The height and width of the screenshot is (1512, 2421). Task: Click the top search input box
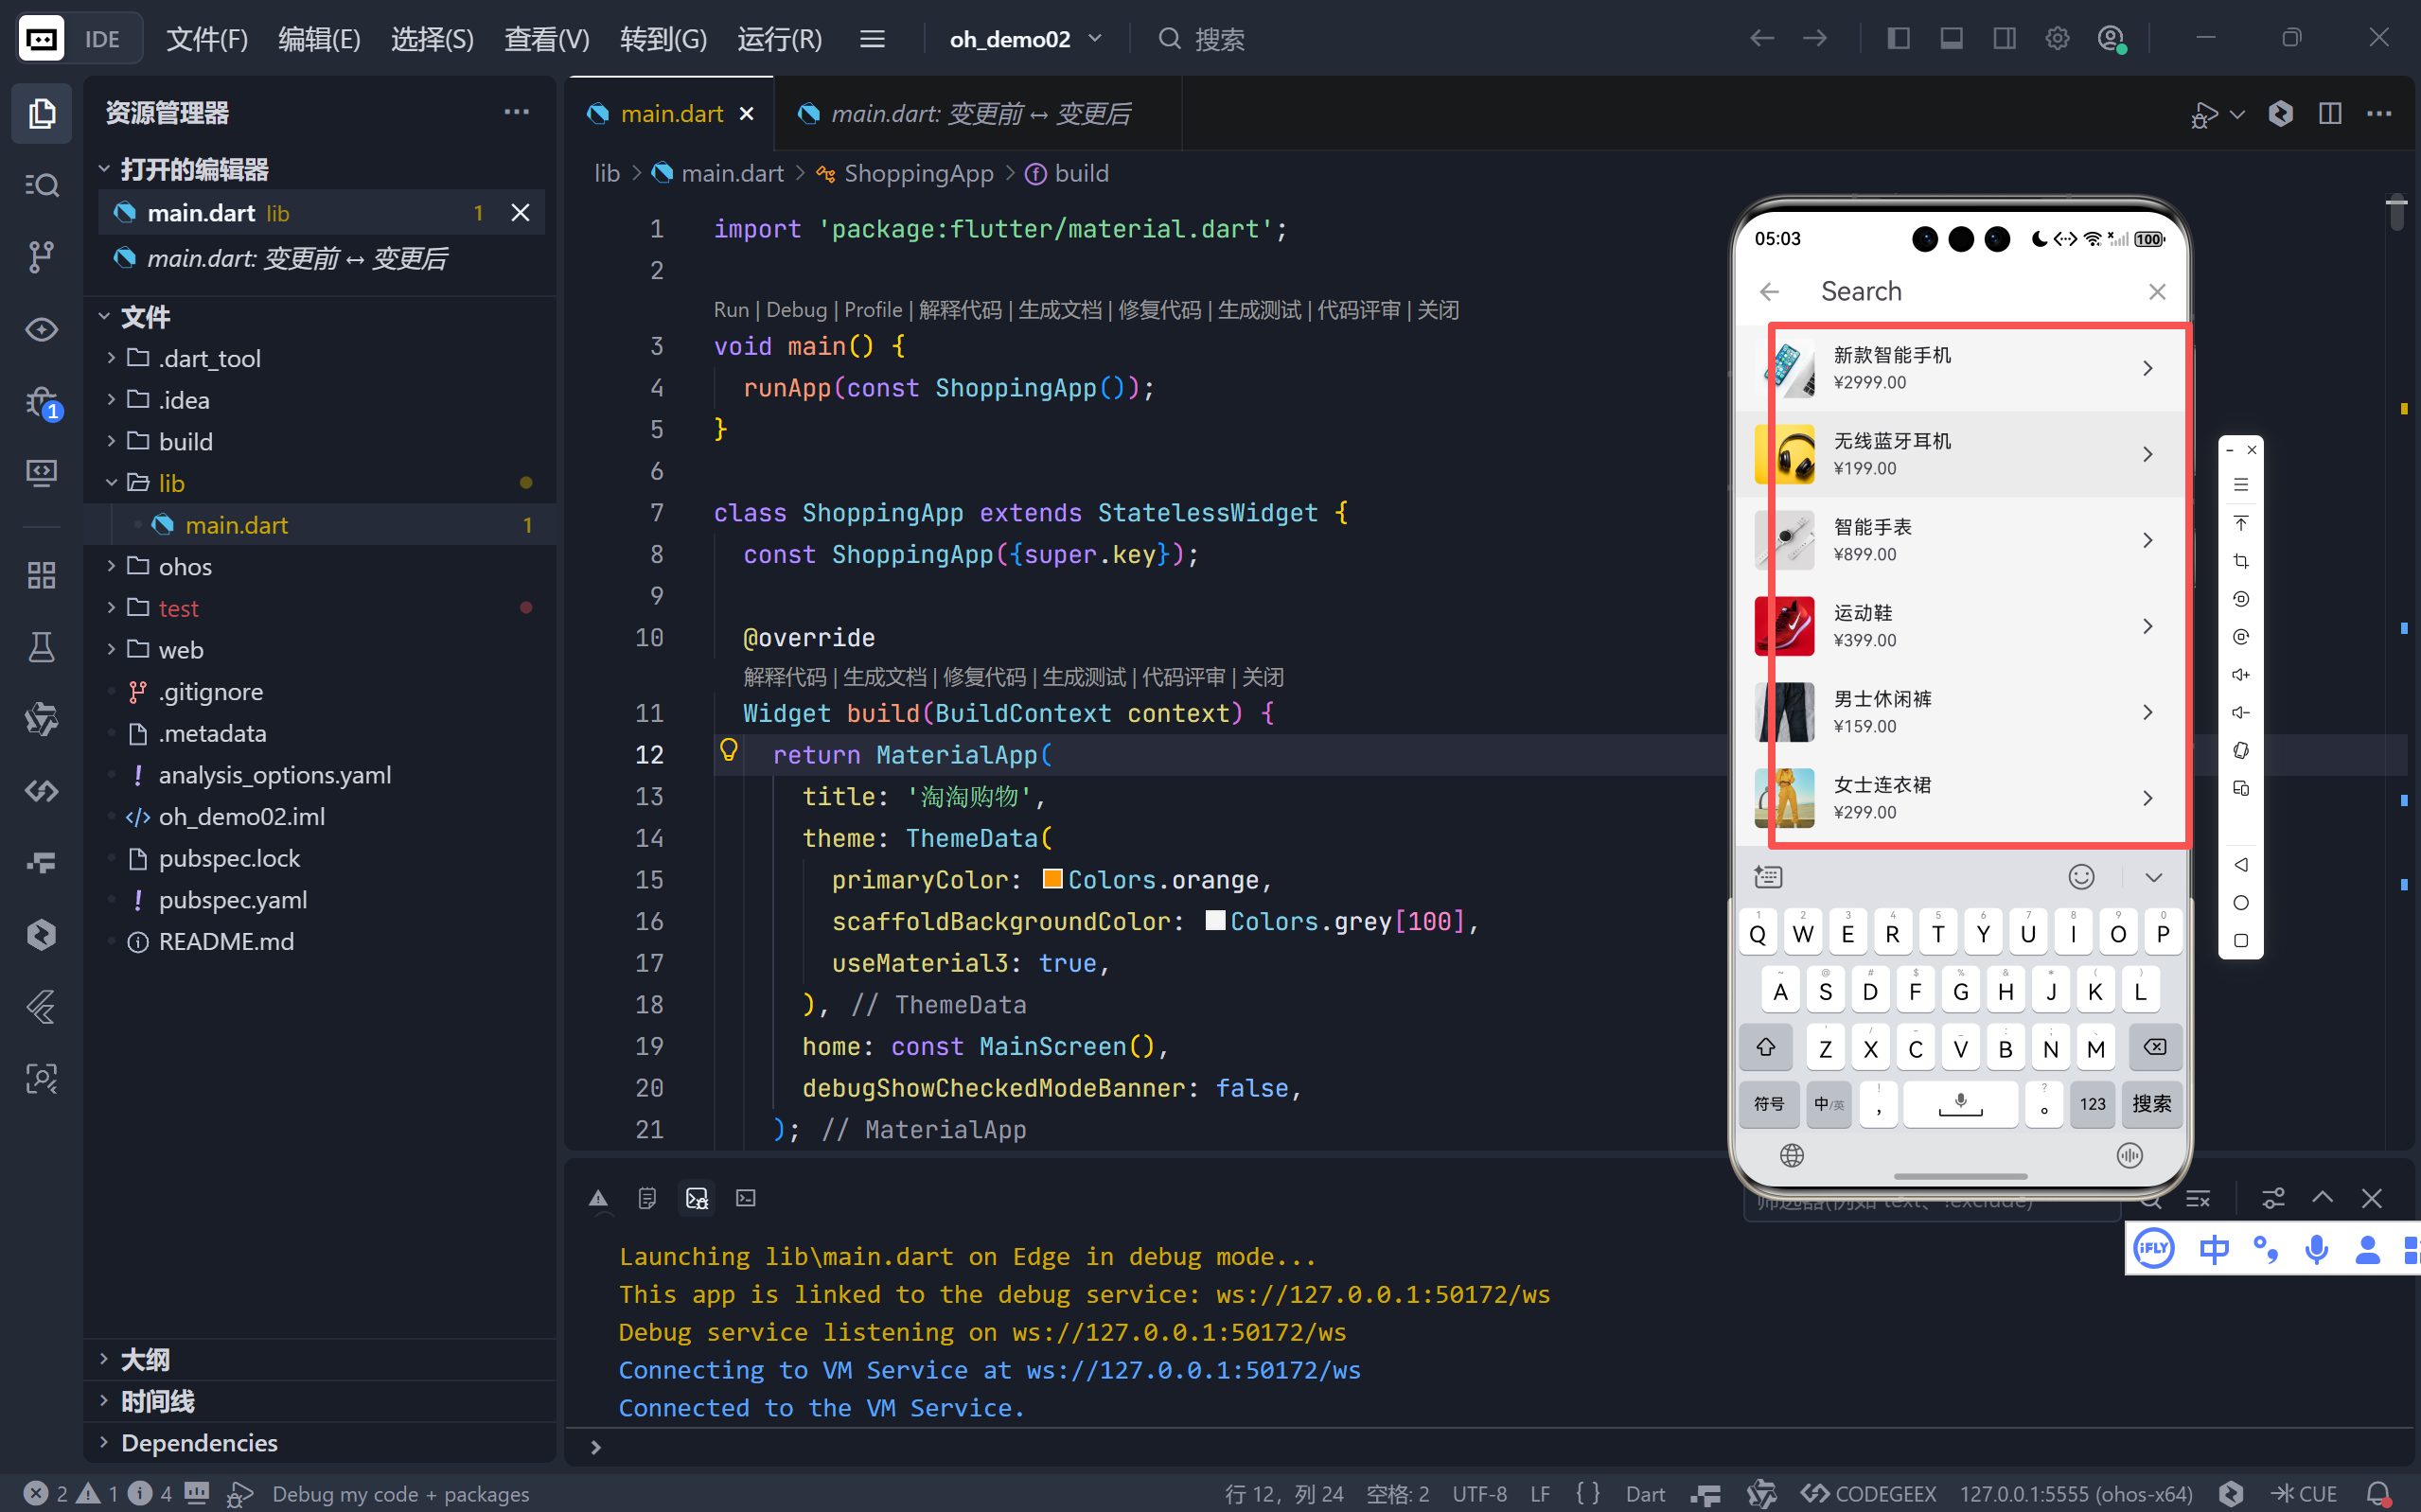coord(1219,39)
